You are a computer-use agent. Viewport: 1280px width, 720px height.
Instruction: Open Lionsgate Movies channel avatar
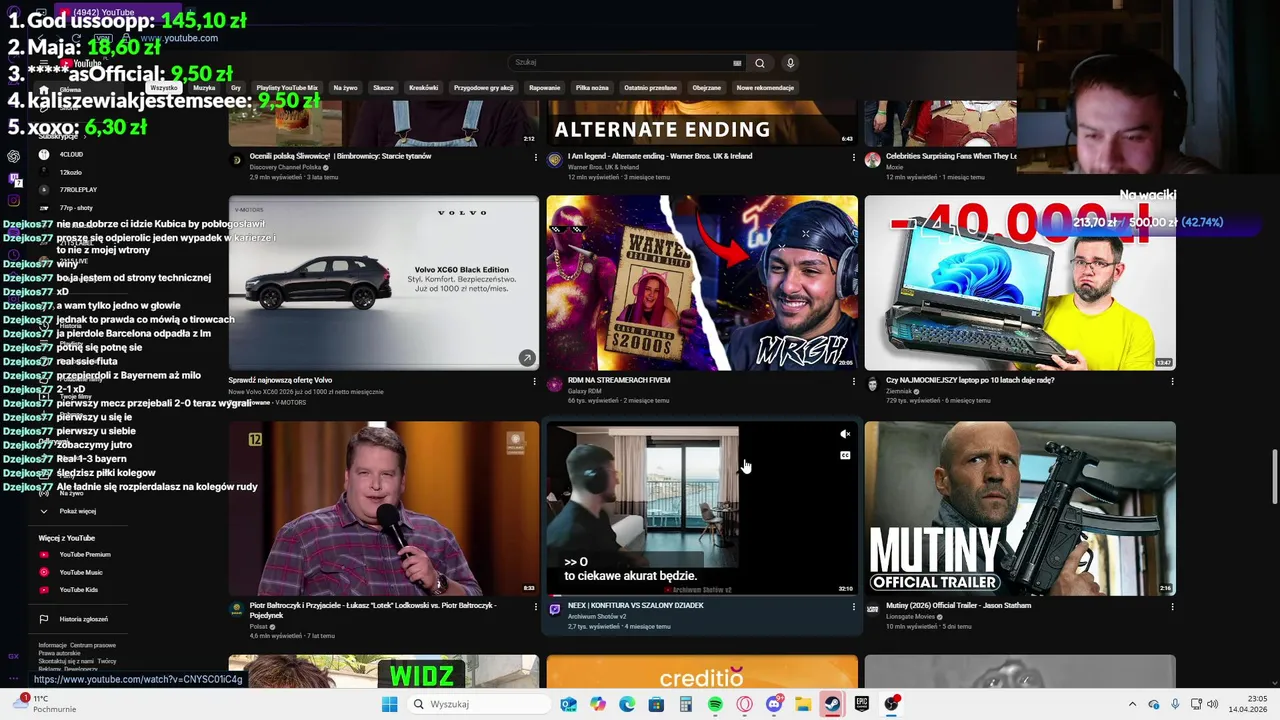(873, 609)
